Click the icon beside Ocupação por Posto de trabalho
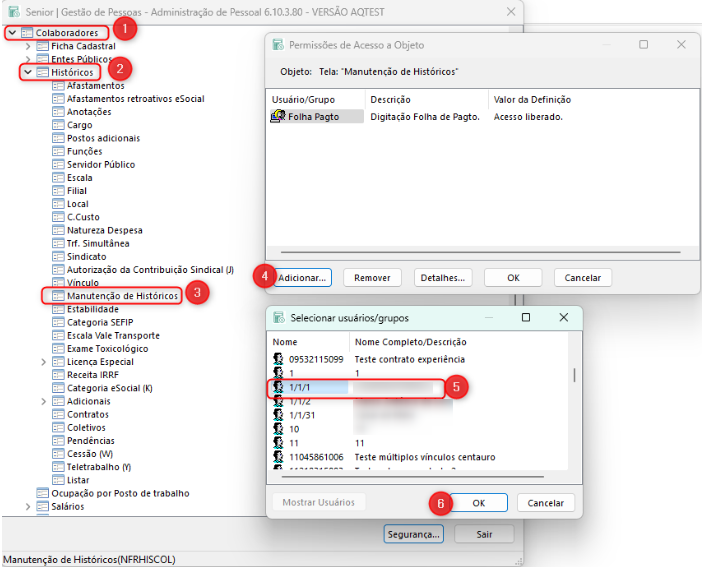The width and height of the screenshot is (703, 567). pyautogui.click(x=42, y=493)
